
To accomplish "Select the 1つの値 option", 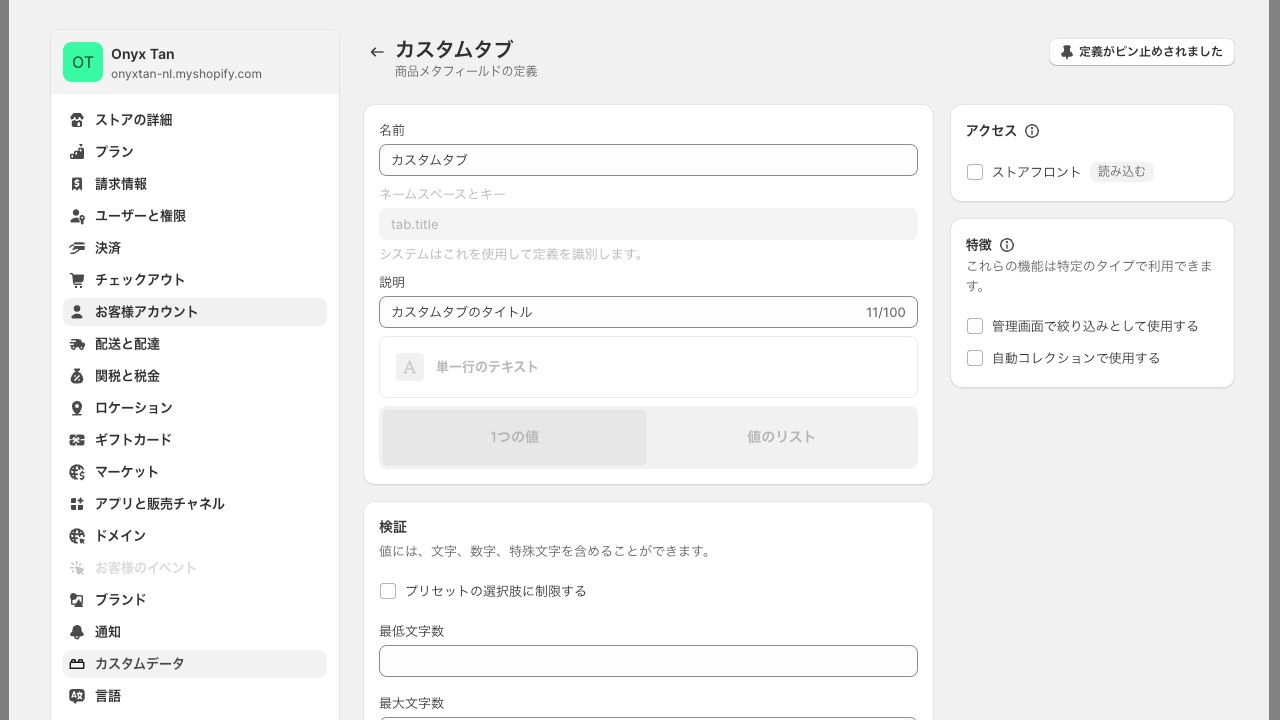I will point(514,437).
